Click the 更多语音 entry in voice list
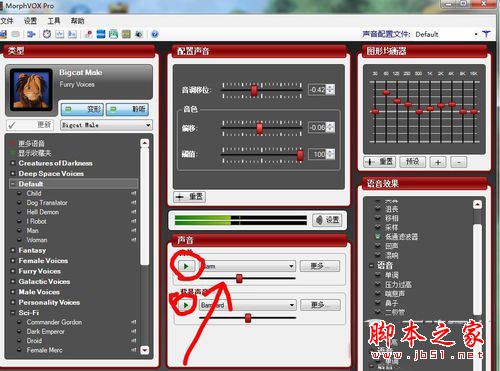Screen dimensions: 500x371 (x=31, y=144)
